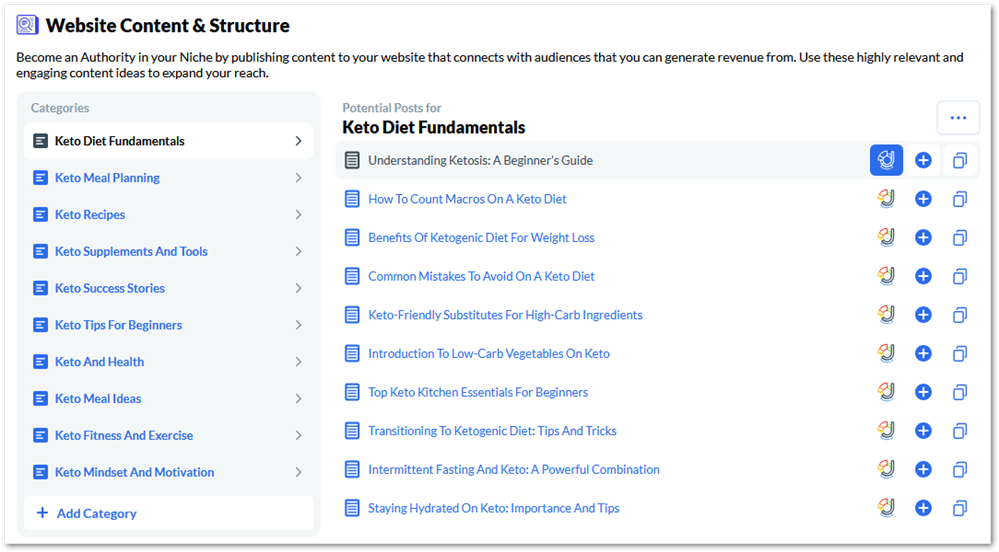Click AI write icon for Low-Carb Vegetables post
Screen dimensions: 999x552
(x=886, y=353)
